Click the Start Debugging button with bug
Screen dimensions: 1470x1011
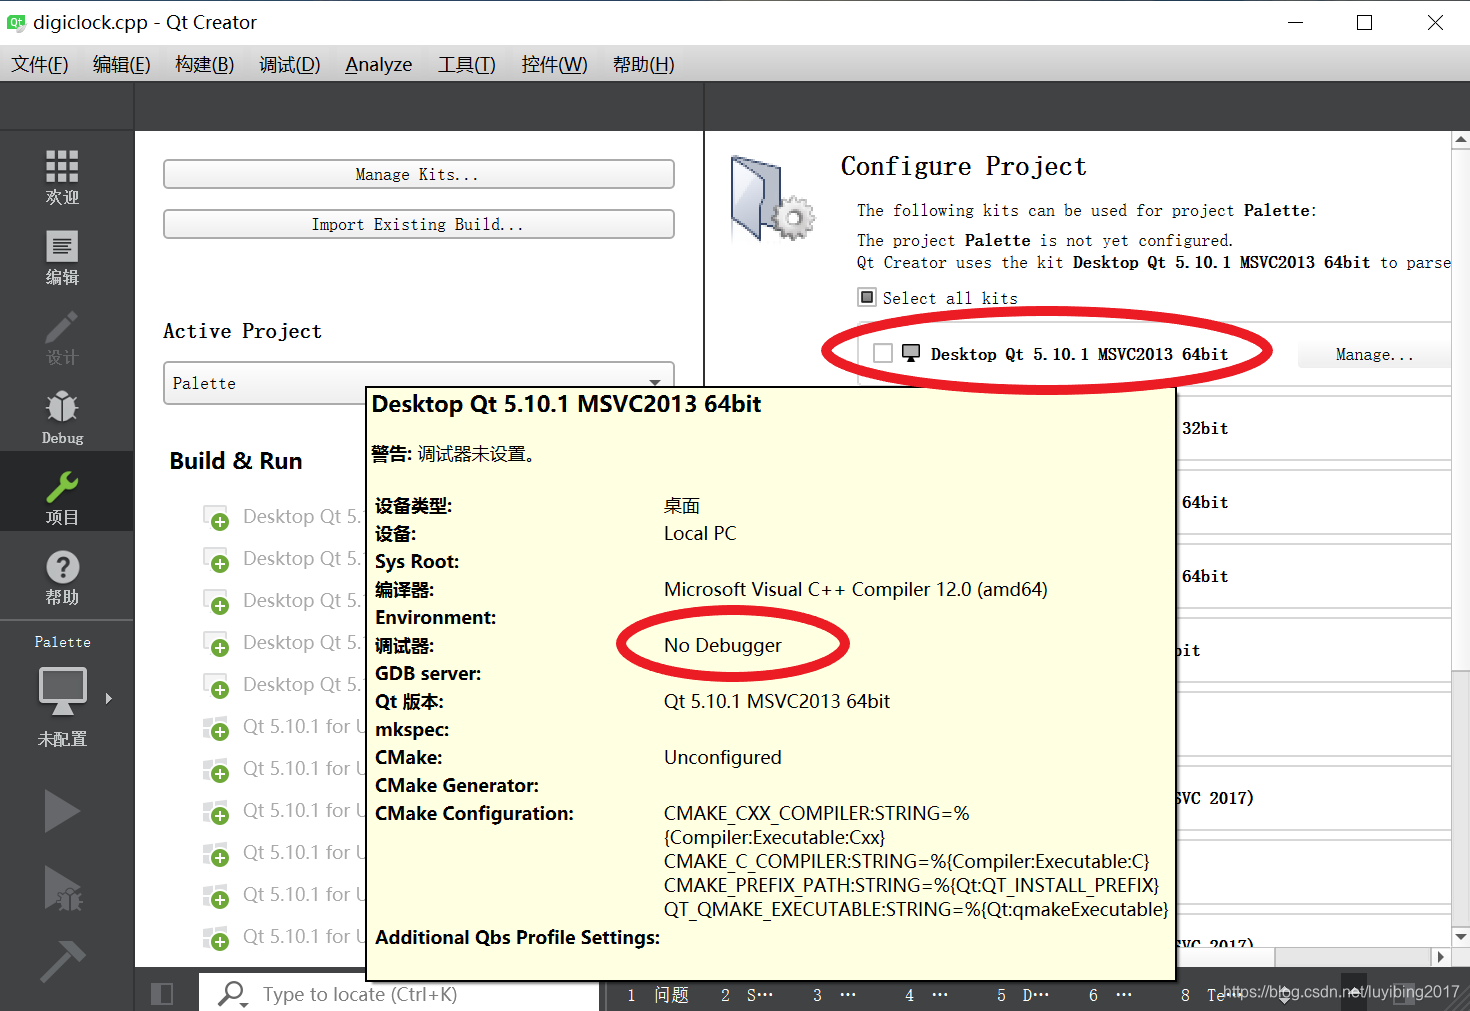[62, 888]
